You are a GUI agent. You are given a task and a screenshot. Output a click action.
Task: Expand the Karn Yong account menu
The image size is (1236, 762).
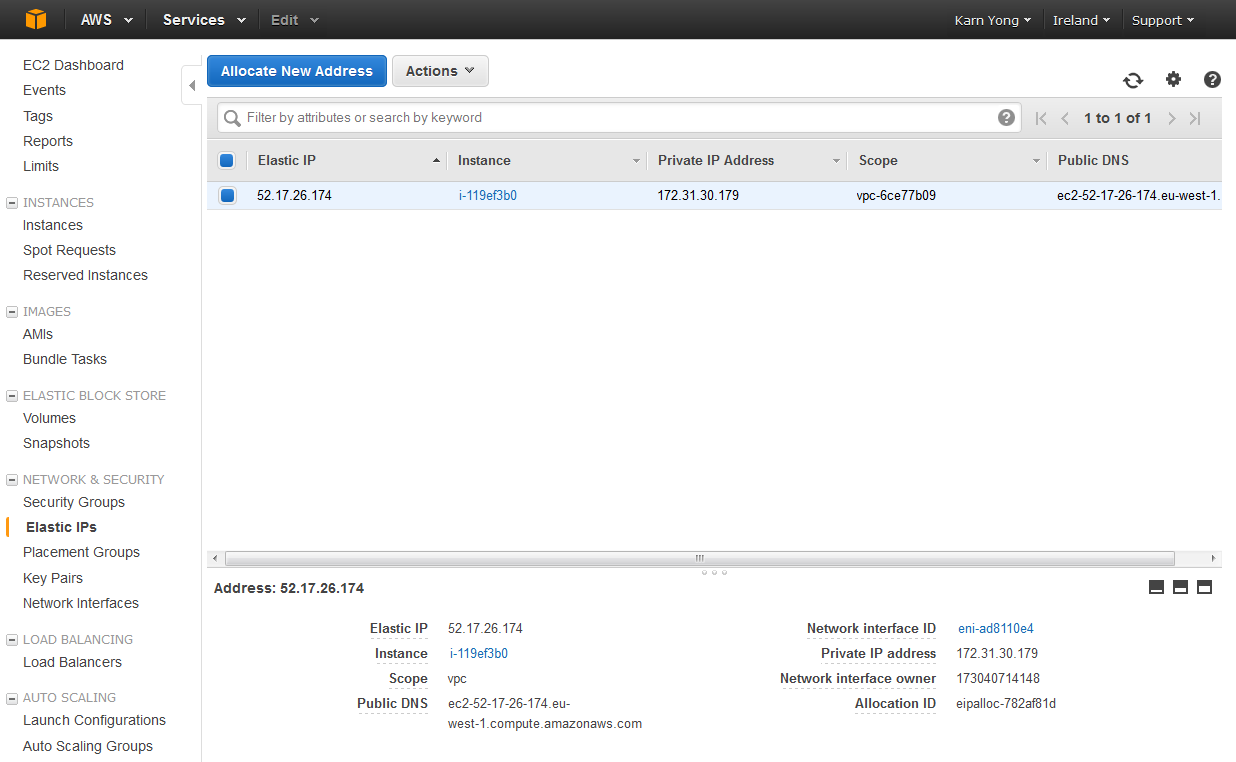click(992, 20)
